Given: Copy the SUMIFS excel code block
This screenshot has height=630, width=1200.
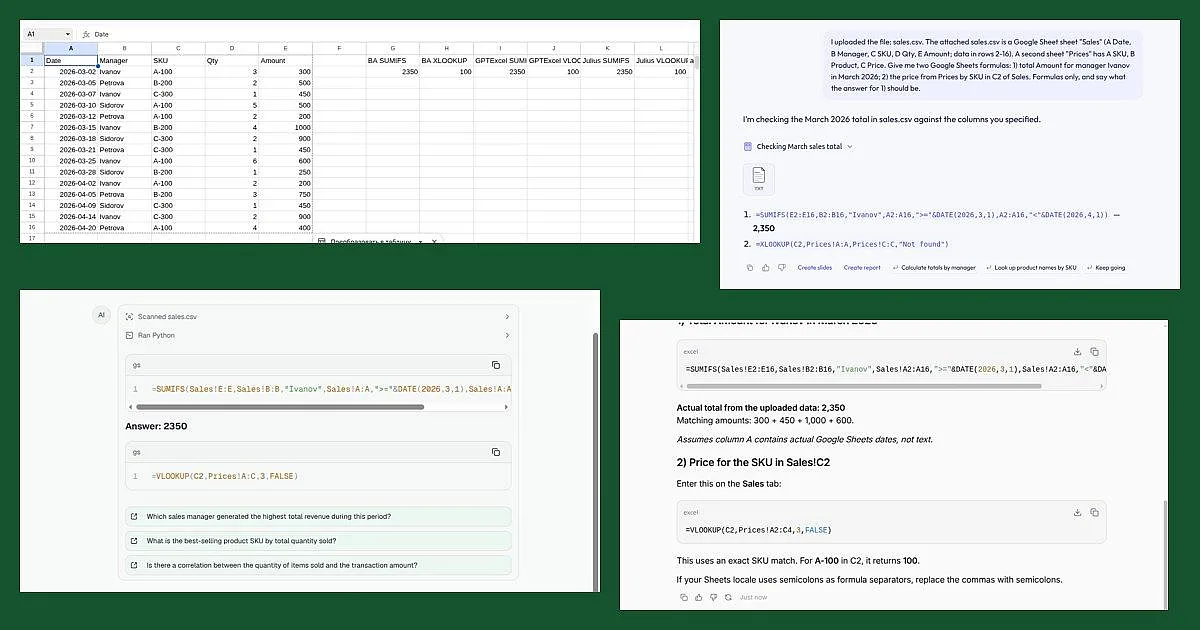Looking at the screenshot, I should pos(1094,352).
